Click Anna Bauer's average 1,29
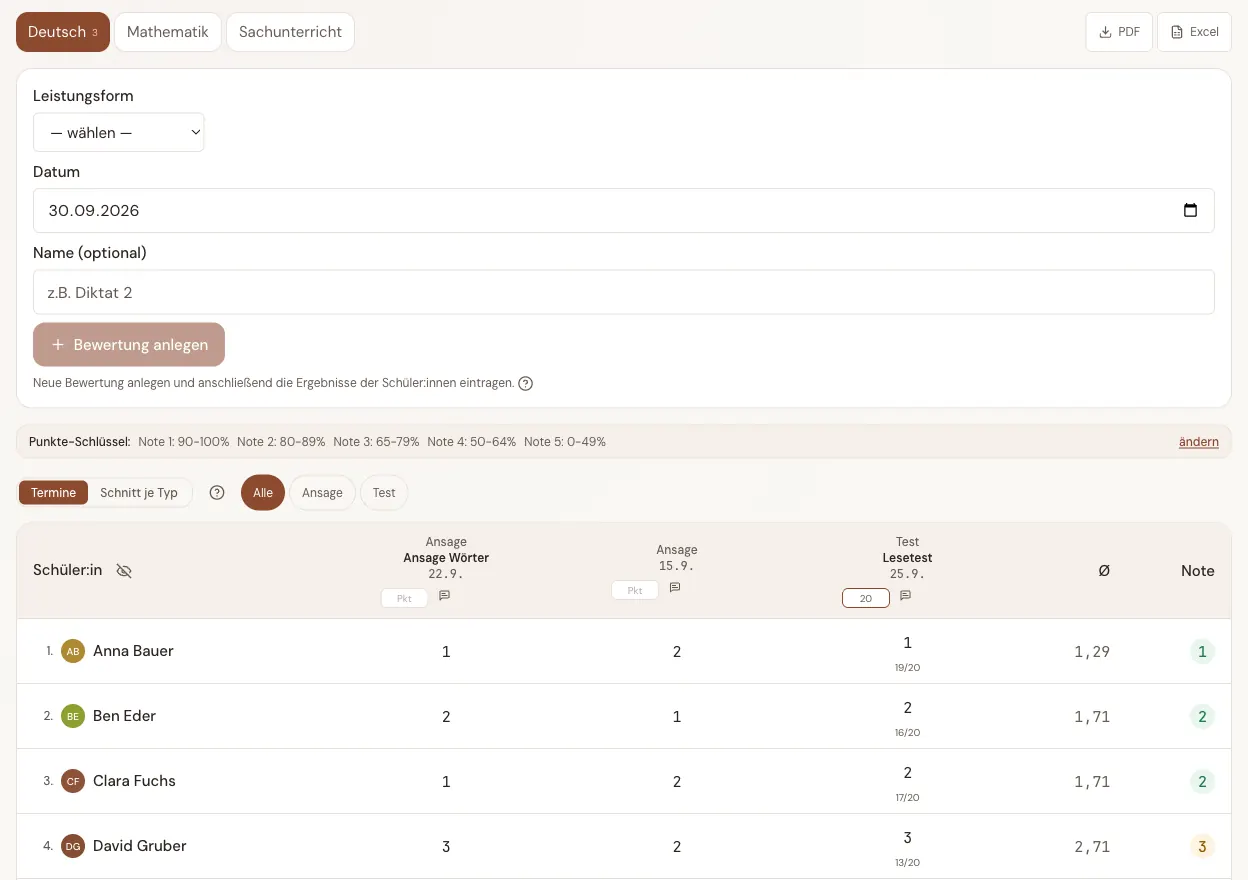The image size is (1248, 880). [x=1092, y=652]
